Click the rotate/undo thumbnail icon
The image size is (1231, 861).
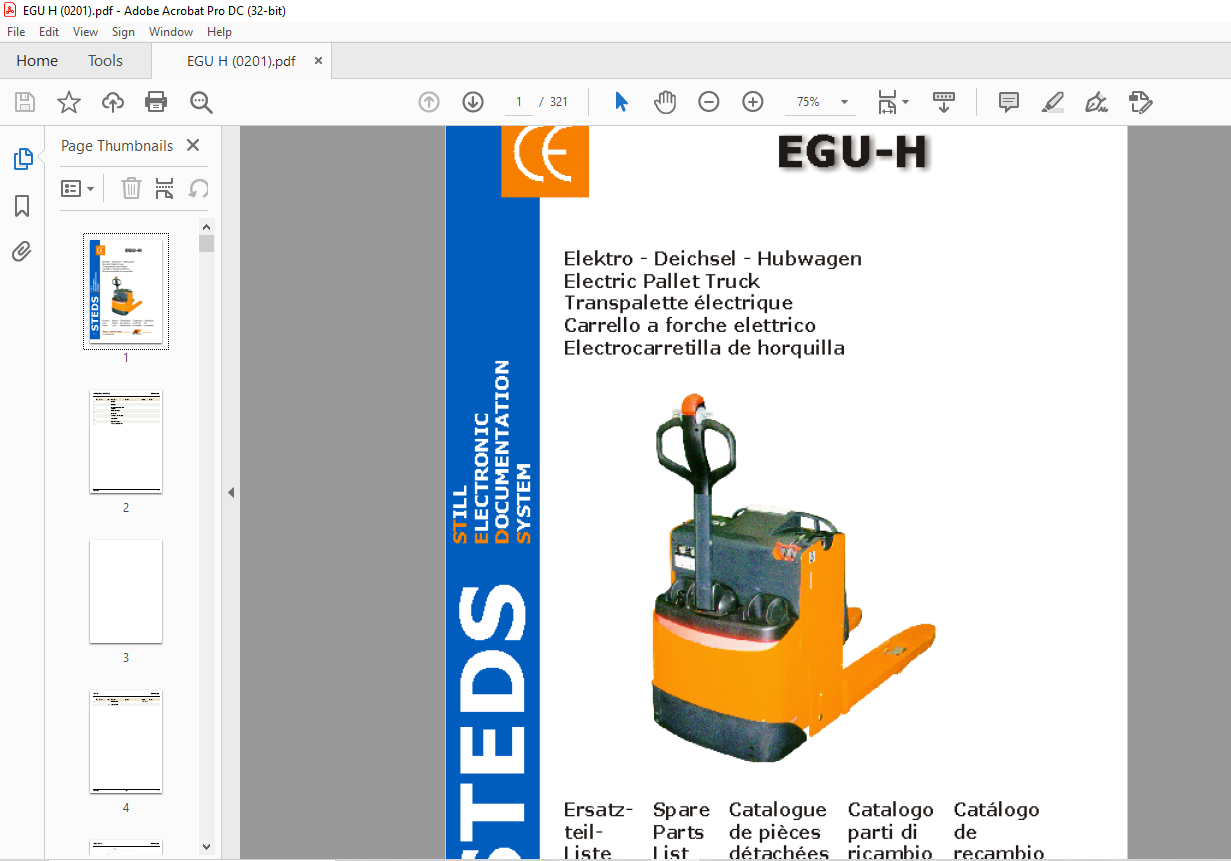(x=199, y=188)
